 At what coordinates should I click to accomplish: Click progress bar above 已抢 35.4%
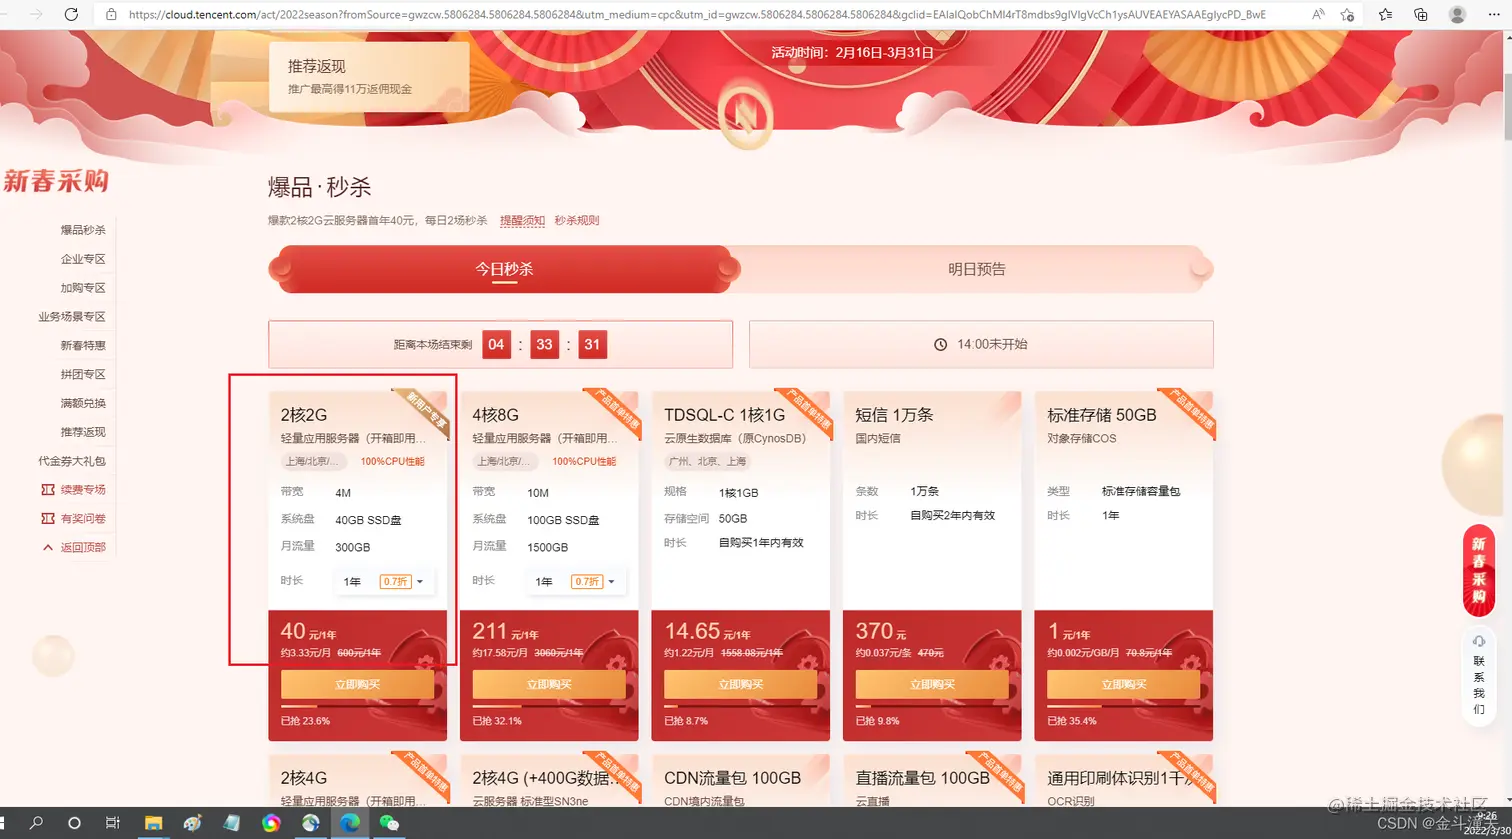coord(1124,707)
